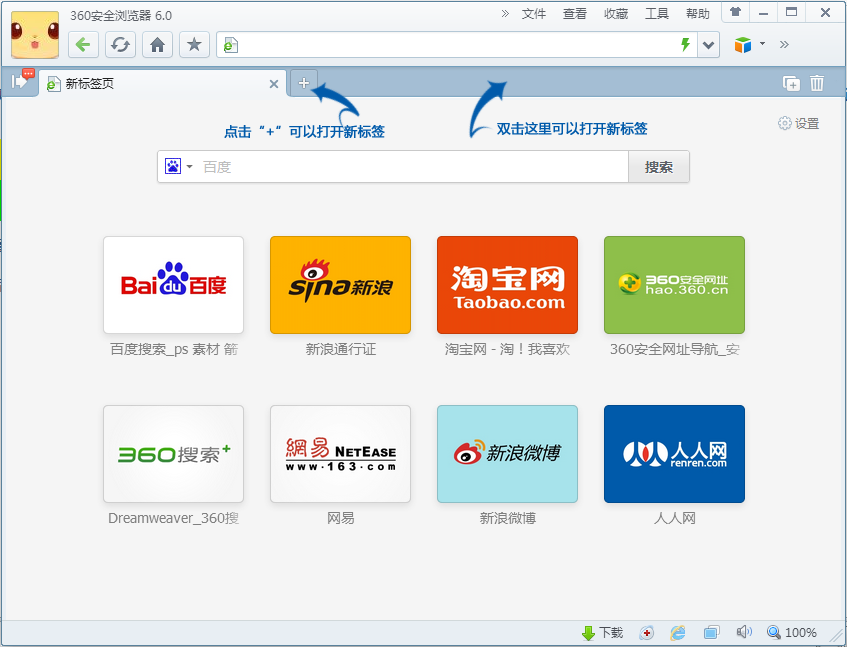Switch browser core via the IE icon

point(678,633)
